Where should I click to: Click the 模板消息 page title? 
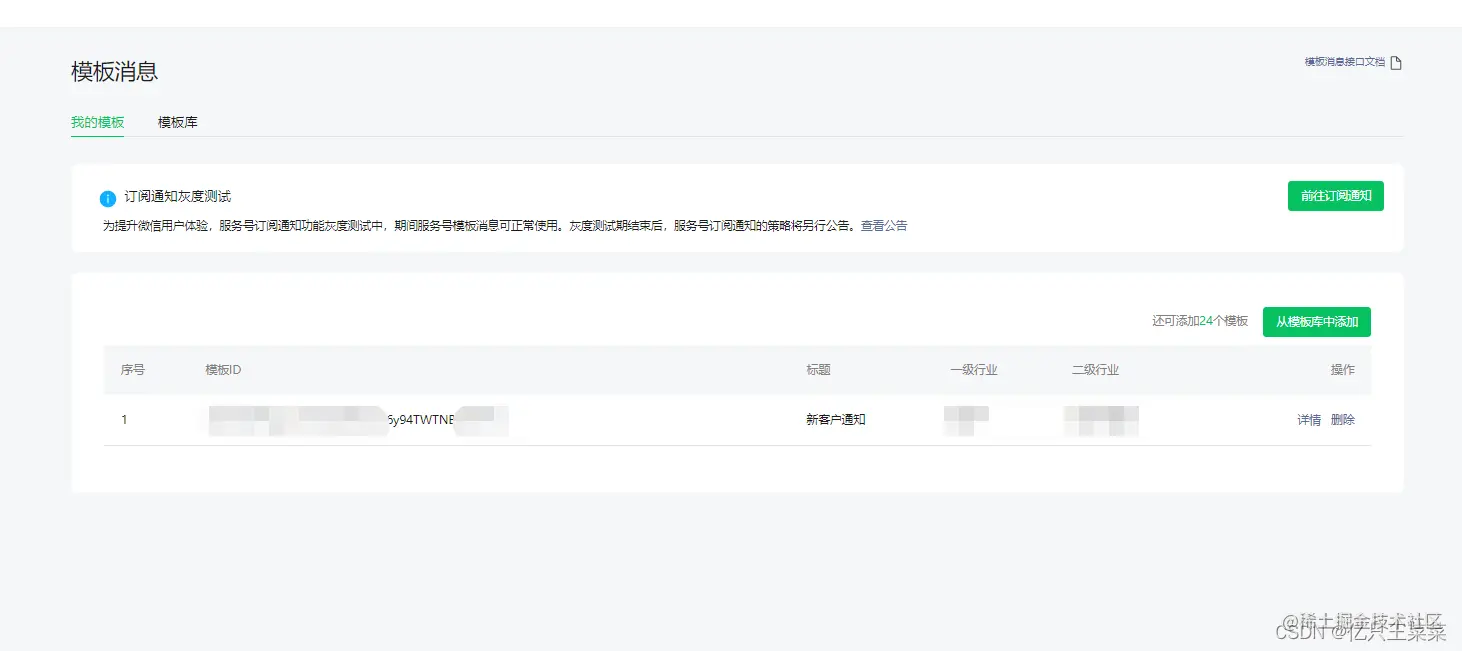click(x=115, y=71)
